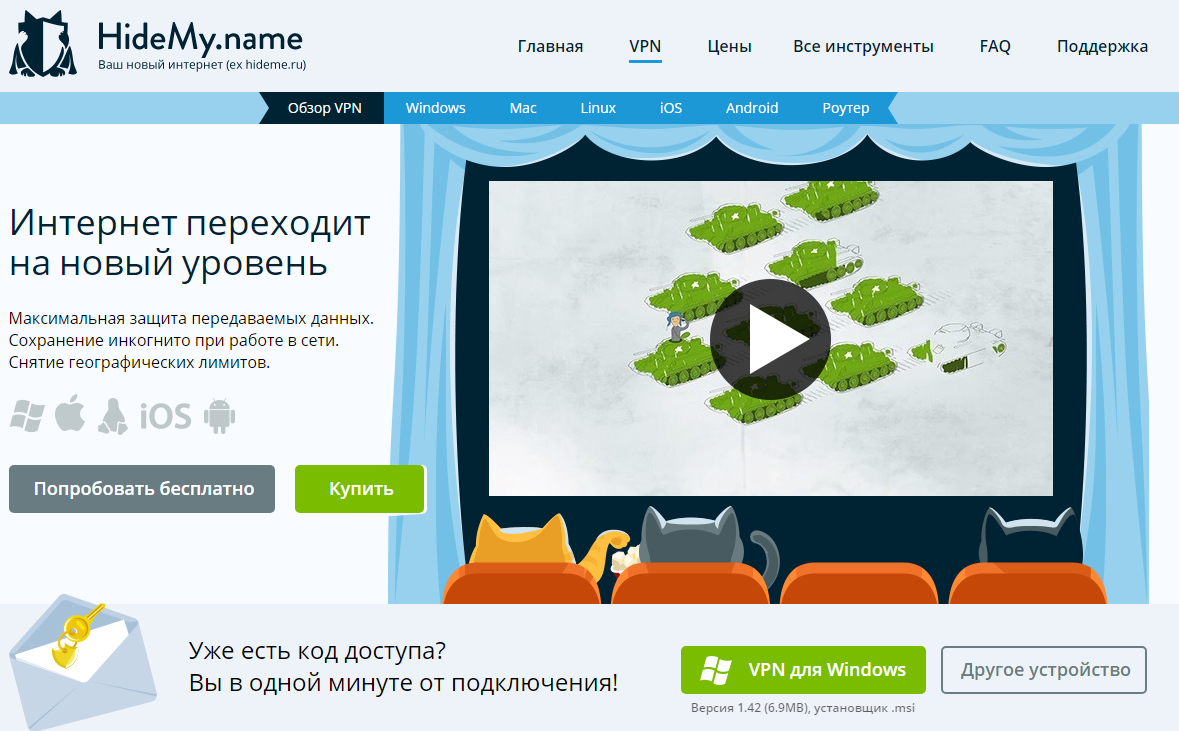Click the Попробовать бесплатно button
1179x731 pixels.
pos(142,489)
